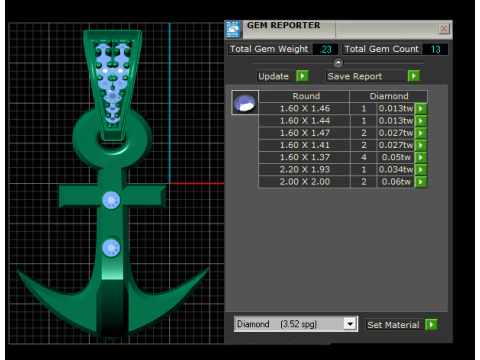
Task: Close the Gem Reporter panel
Action: (444, 29)
